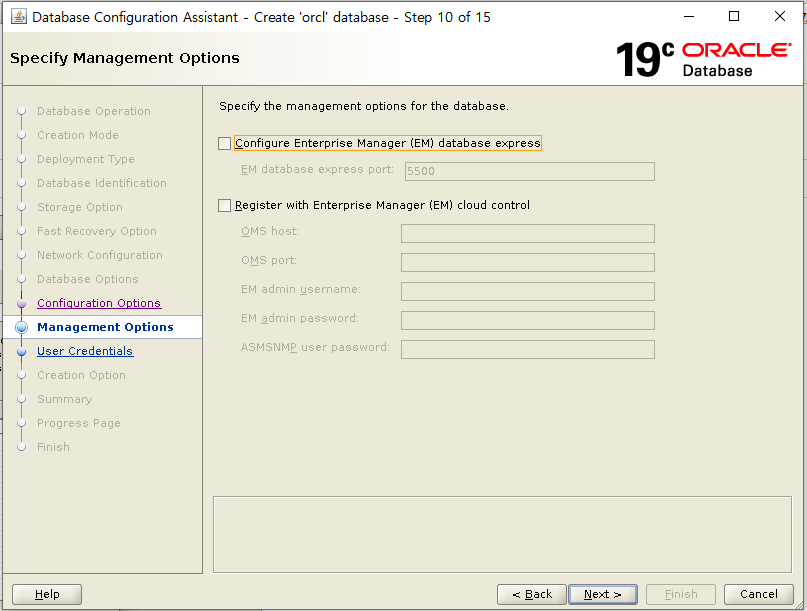The image size is (807, 611).
Task: Click the EM admin password field
Action: pos(528,320)
